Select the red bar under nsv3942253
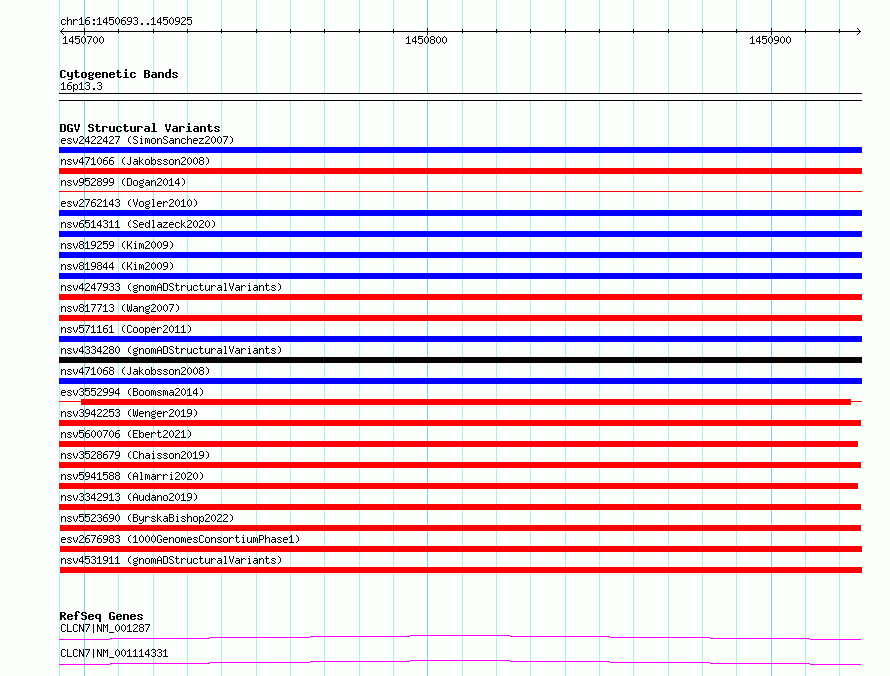890x676 pixels. [x=460, y=423]
